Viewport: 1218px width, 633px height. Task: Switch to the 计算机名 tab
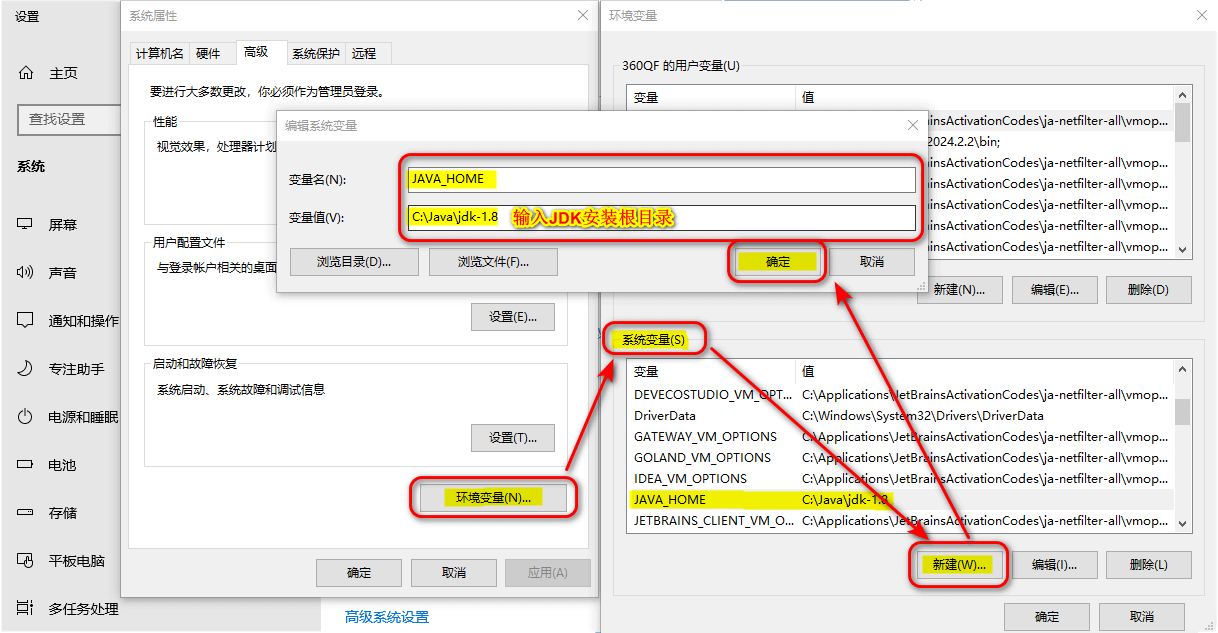[x=160, y=53]
